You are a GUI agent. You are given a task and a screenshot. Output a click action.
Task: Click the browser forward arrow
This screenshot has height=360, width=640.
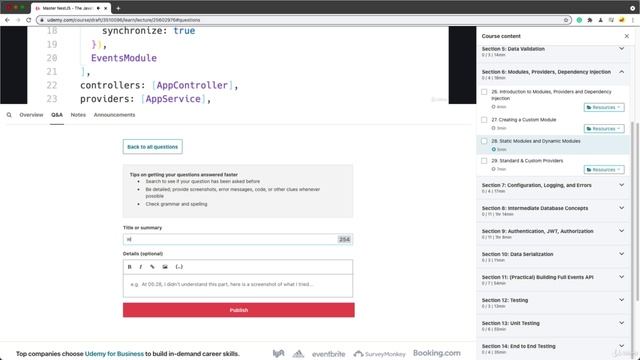click(18, 20)
